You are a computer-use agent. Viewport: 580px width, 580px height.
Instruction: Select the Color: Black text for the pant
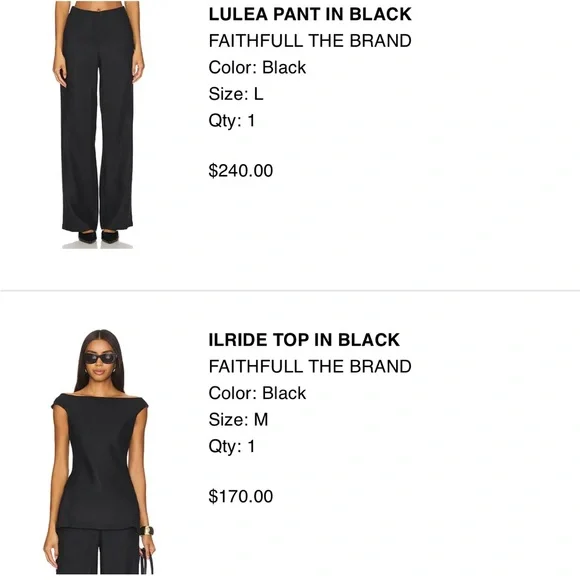pyautogui.click(x=257, y=68)
